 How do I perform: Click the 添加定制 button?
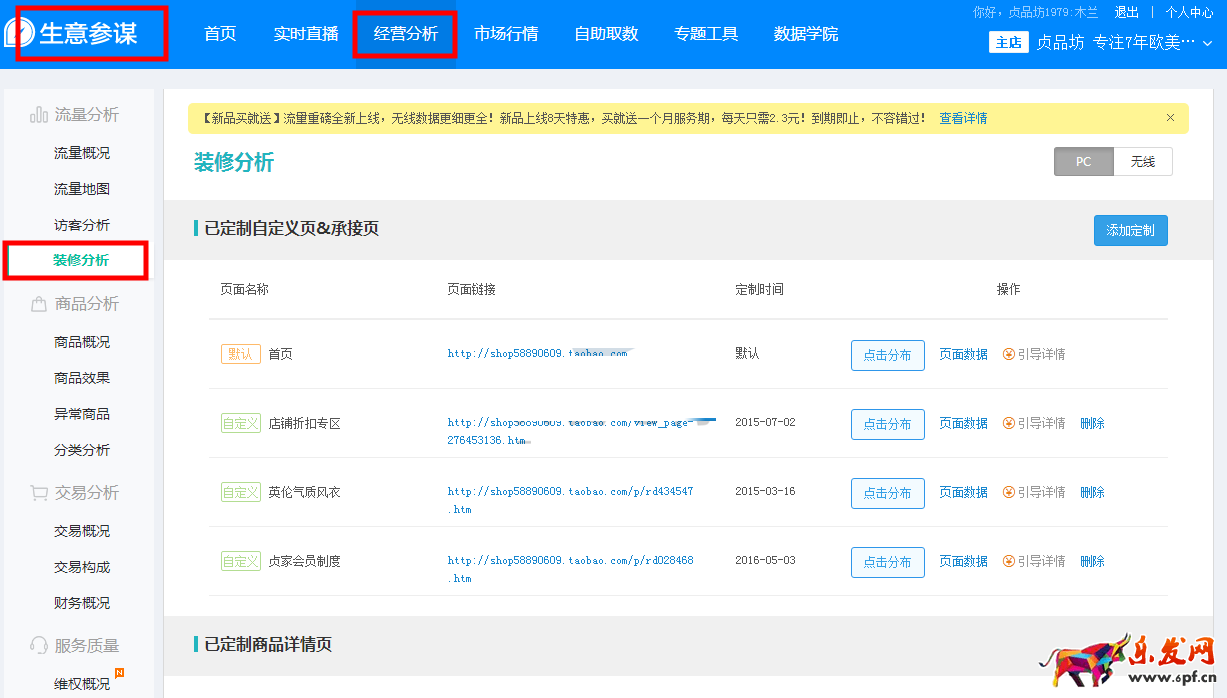1130,230
